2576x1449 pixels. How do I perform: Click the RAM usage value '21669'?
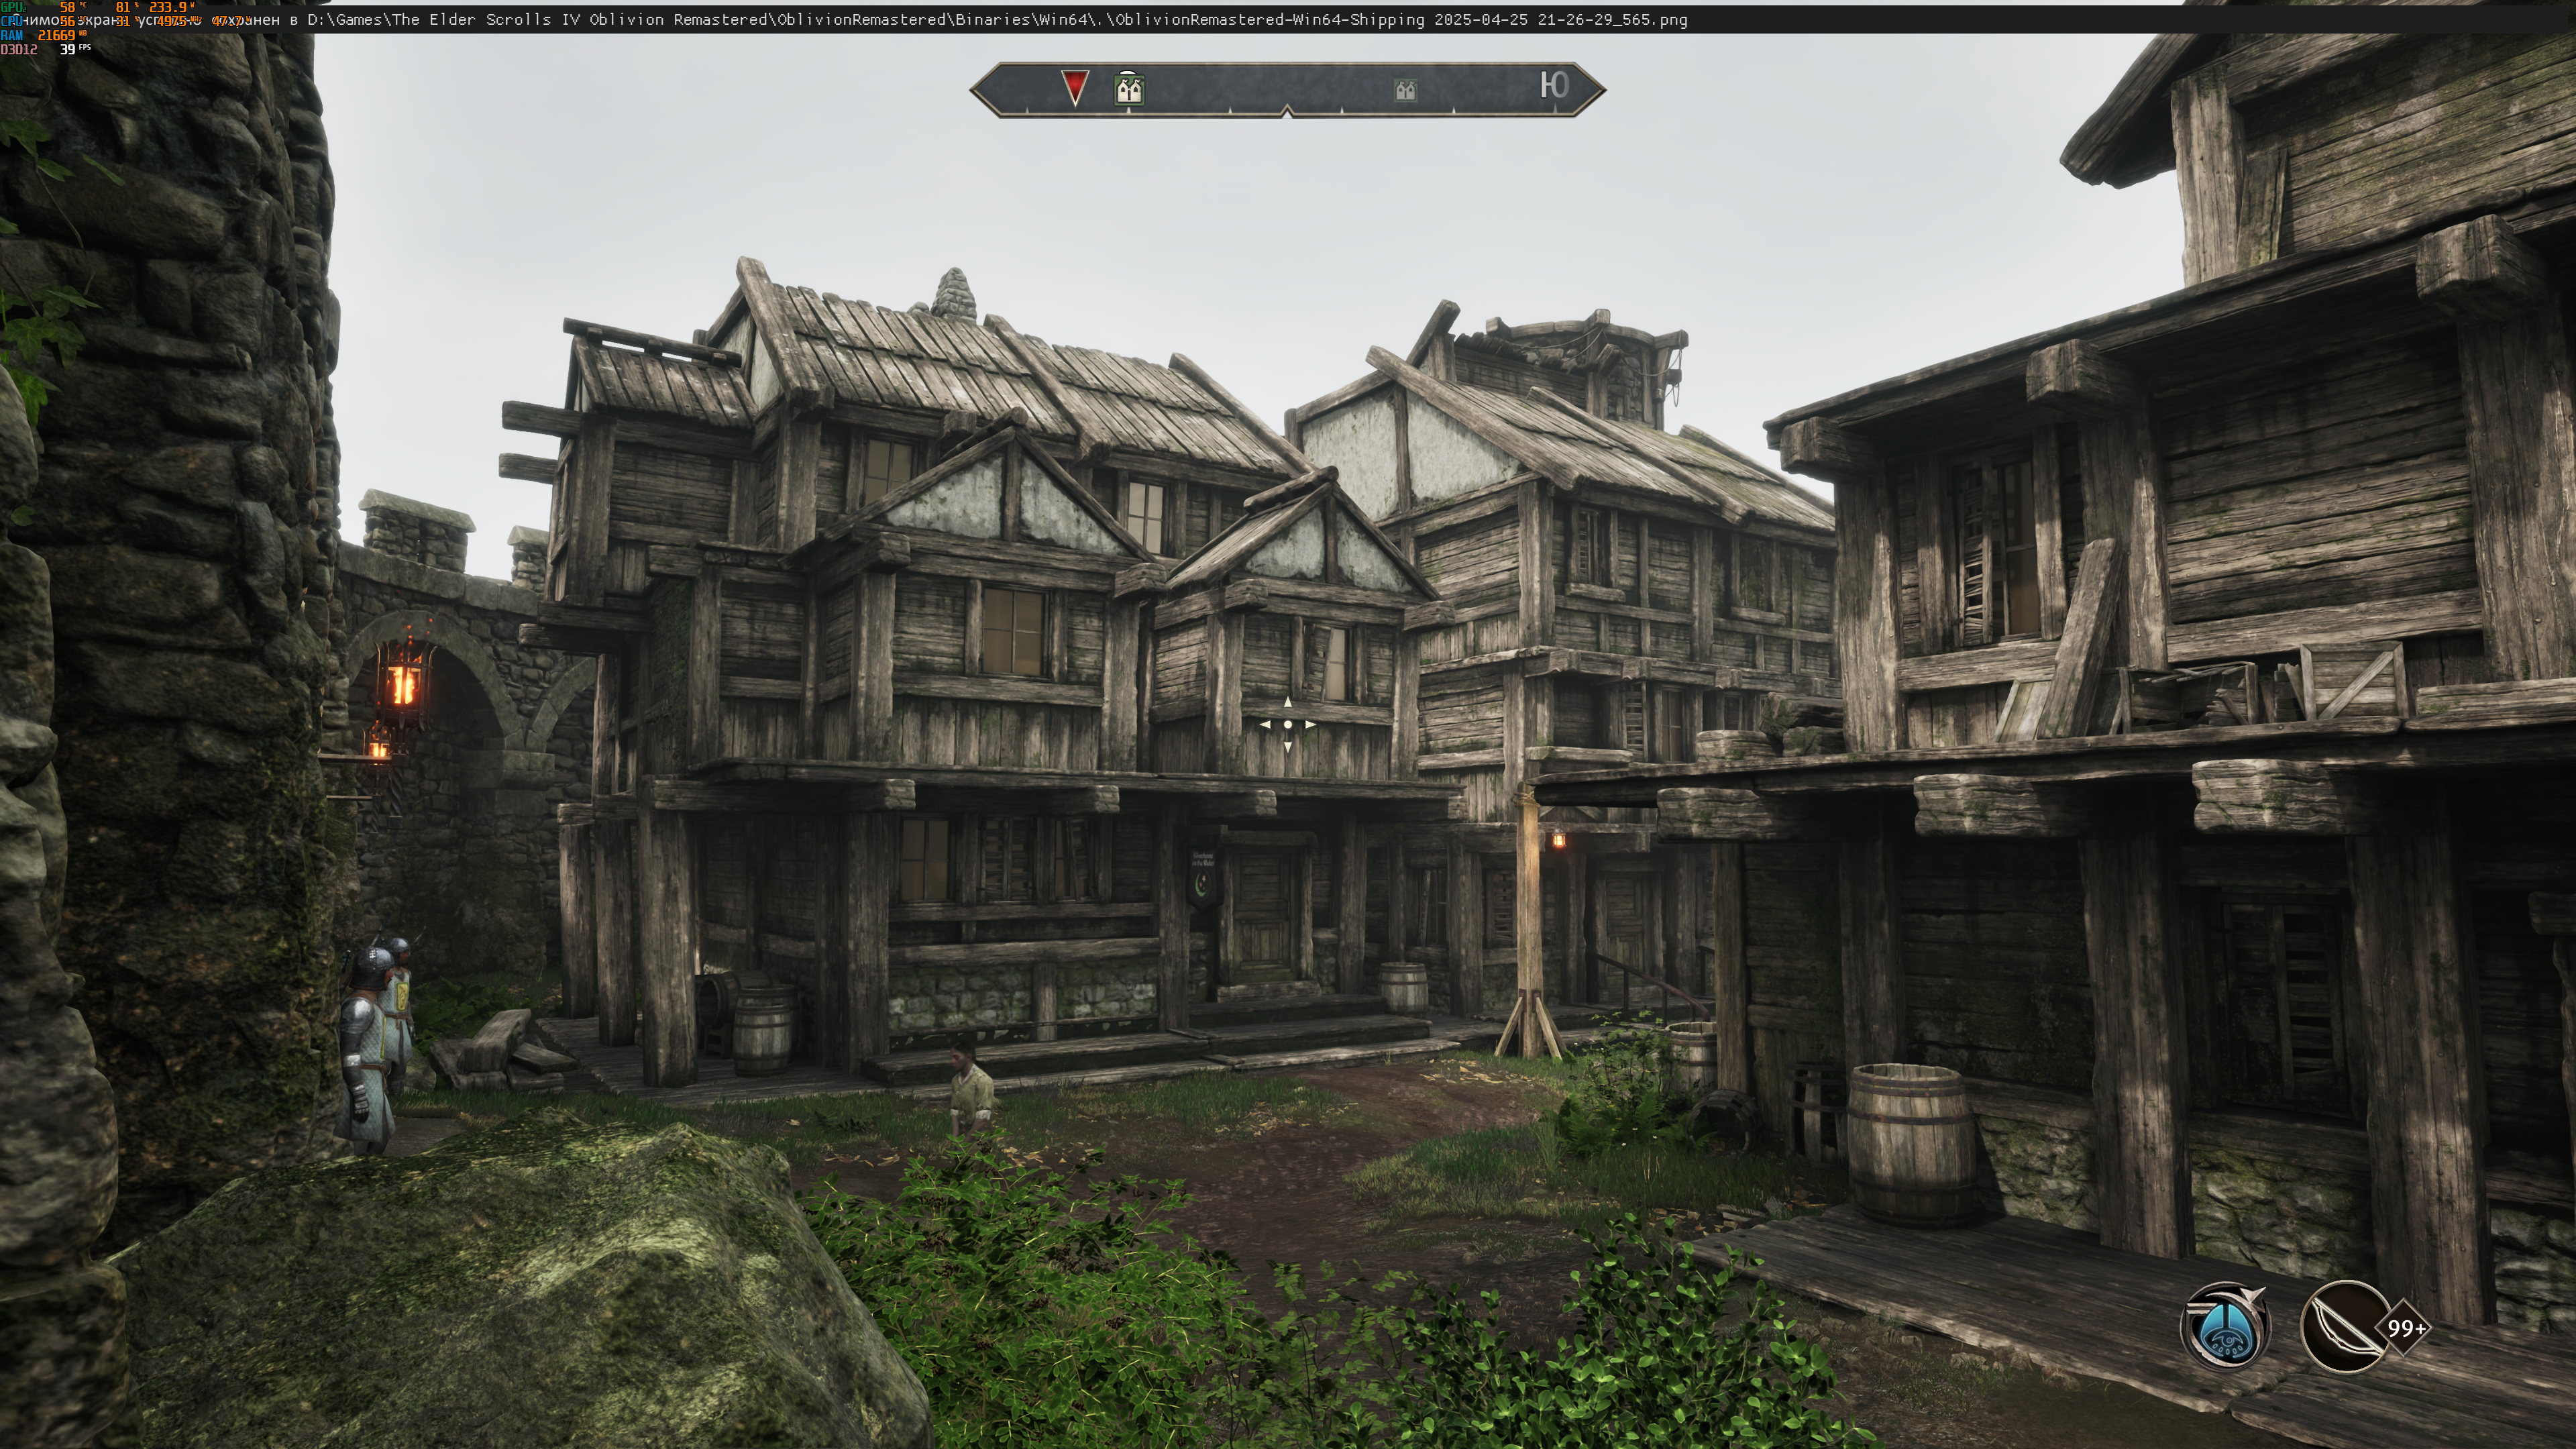56,35
